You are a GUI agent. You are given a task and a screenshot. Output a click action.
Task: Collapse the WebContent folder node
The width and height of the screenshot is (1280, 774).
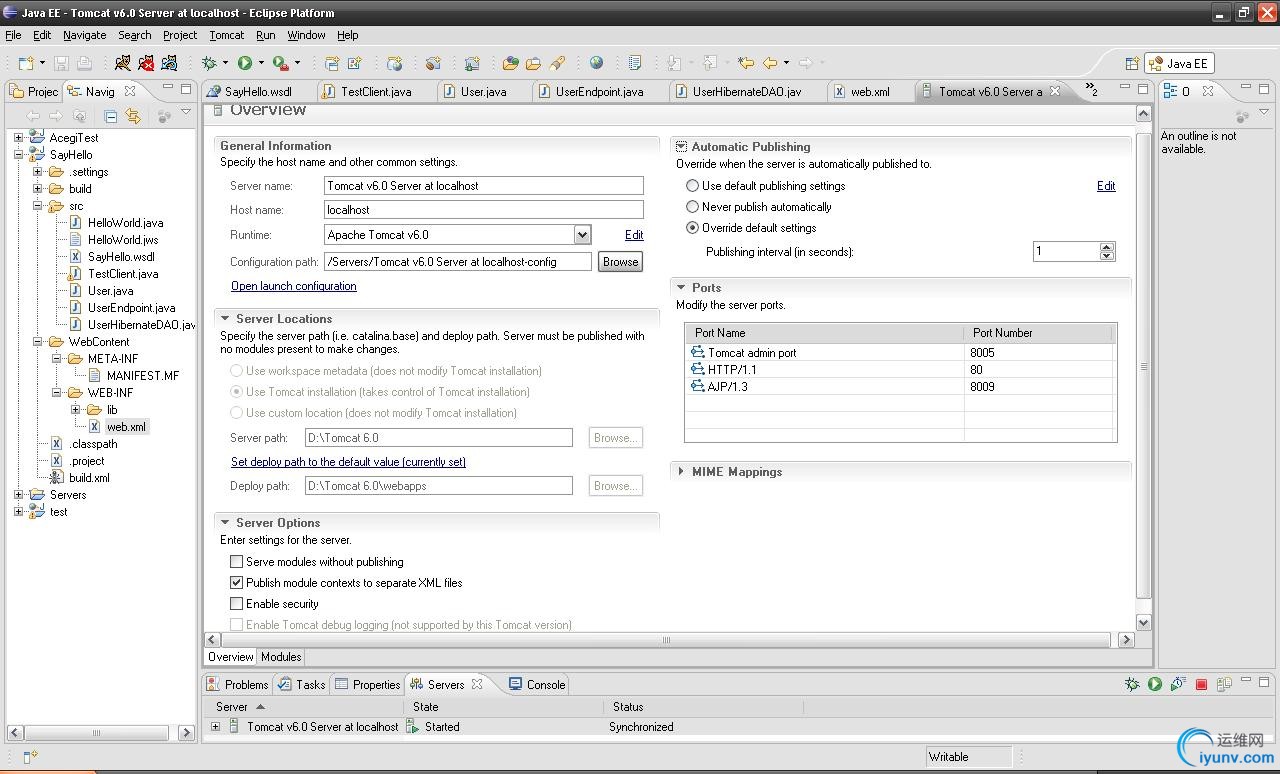tap(37, 342)
